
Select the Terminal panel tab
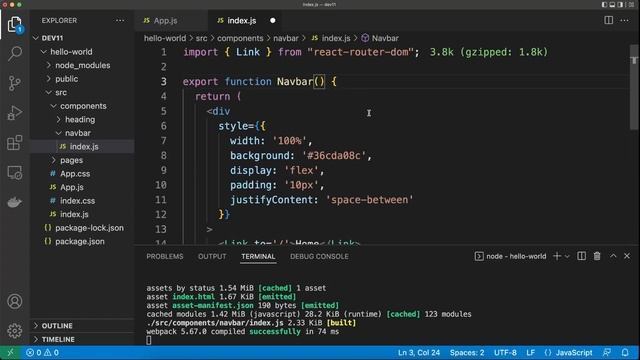coord(258,256)
